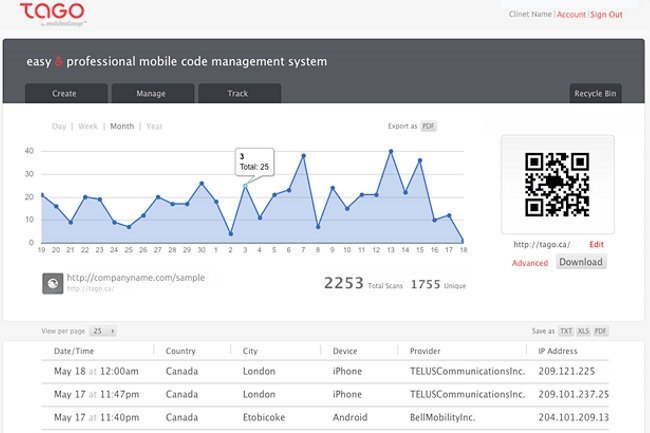
Task: Select the Track tab
Action: (x=240, y=93)
